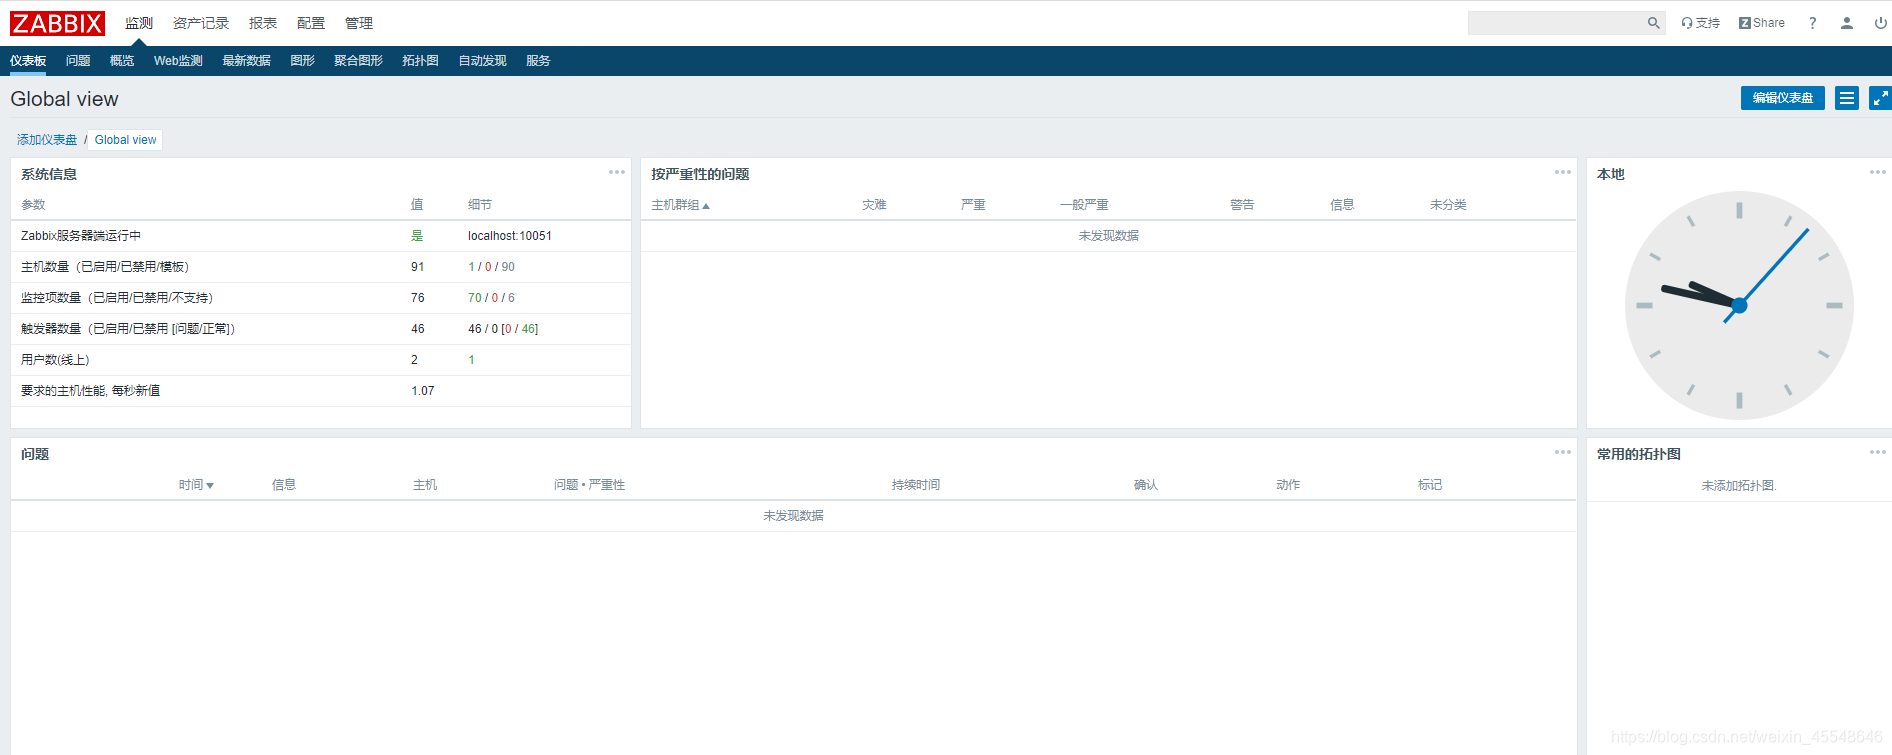
Task: Open the help question mark icon
Action: pyautogui.click(x=1812, y=23)
